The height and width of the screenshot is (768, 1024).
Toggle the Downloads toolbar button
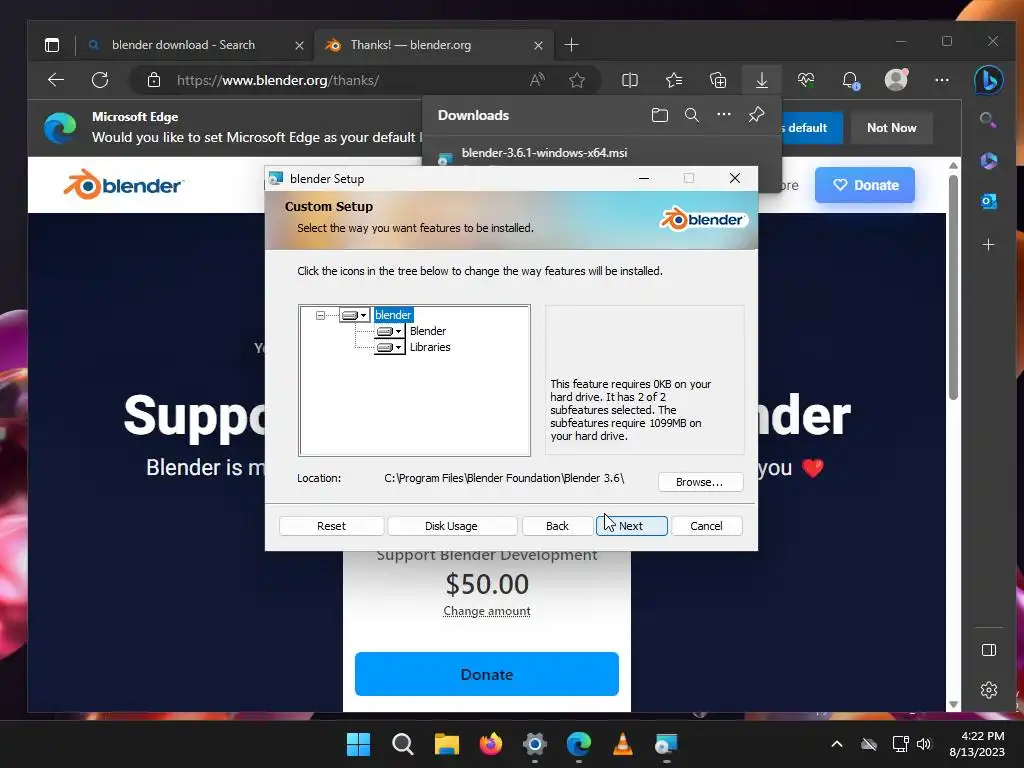click(761, 80)
